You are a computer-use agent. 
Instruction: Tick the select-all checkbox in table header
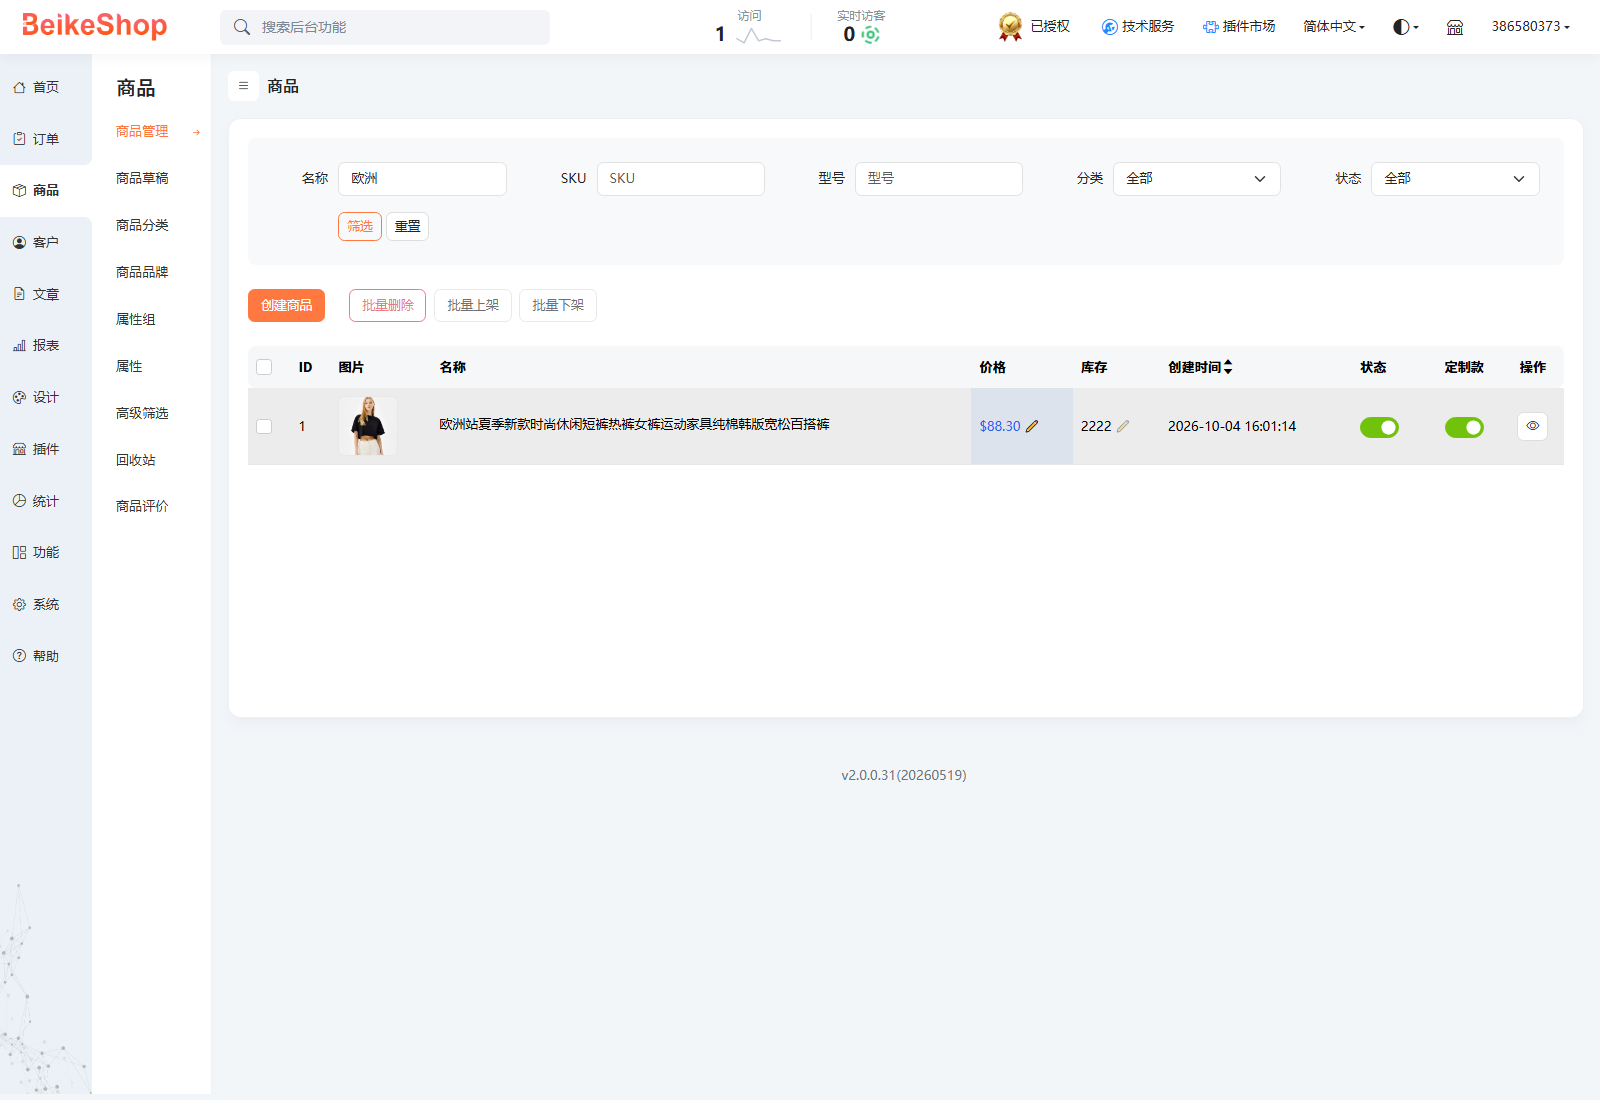click(264, 367)
